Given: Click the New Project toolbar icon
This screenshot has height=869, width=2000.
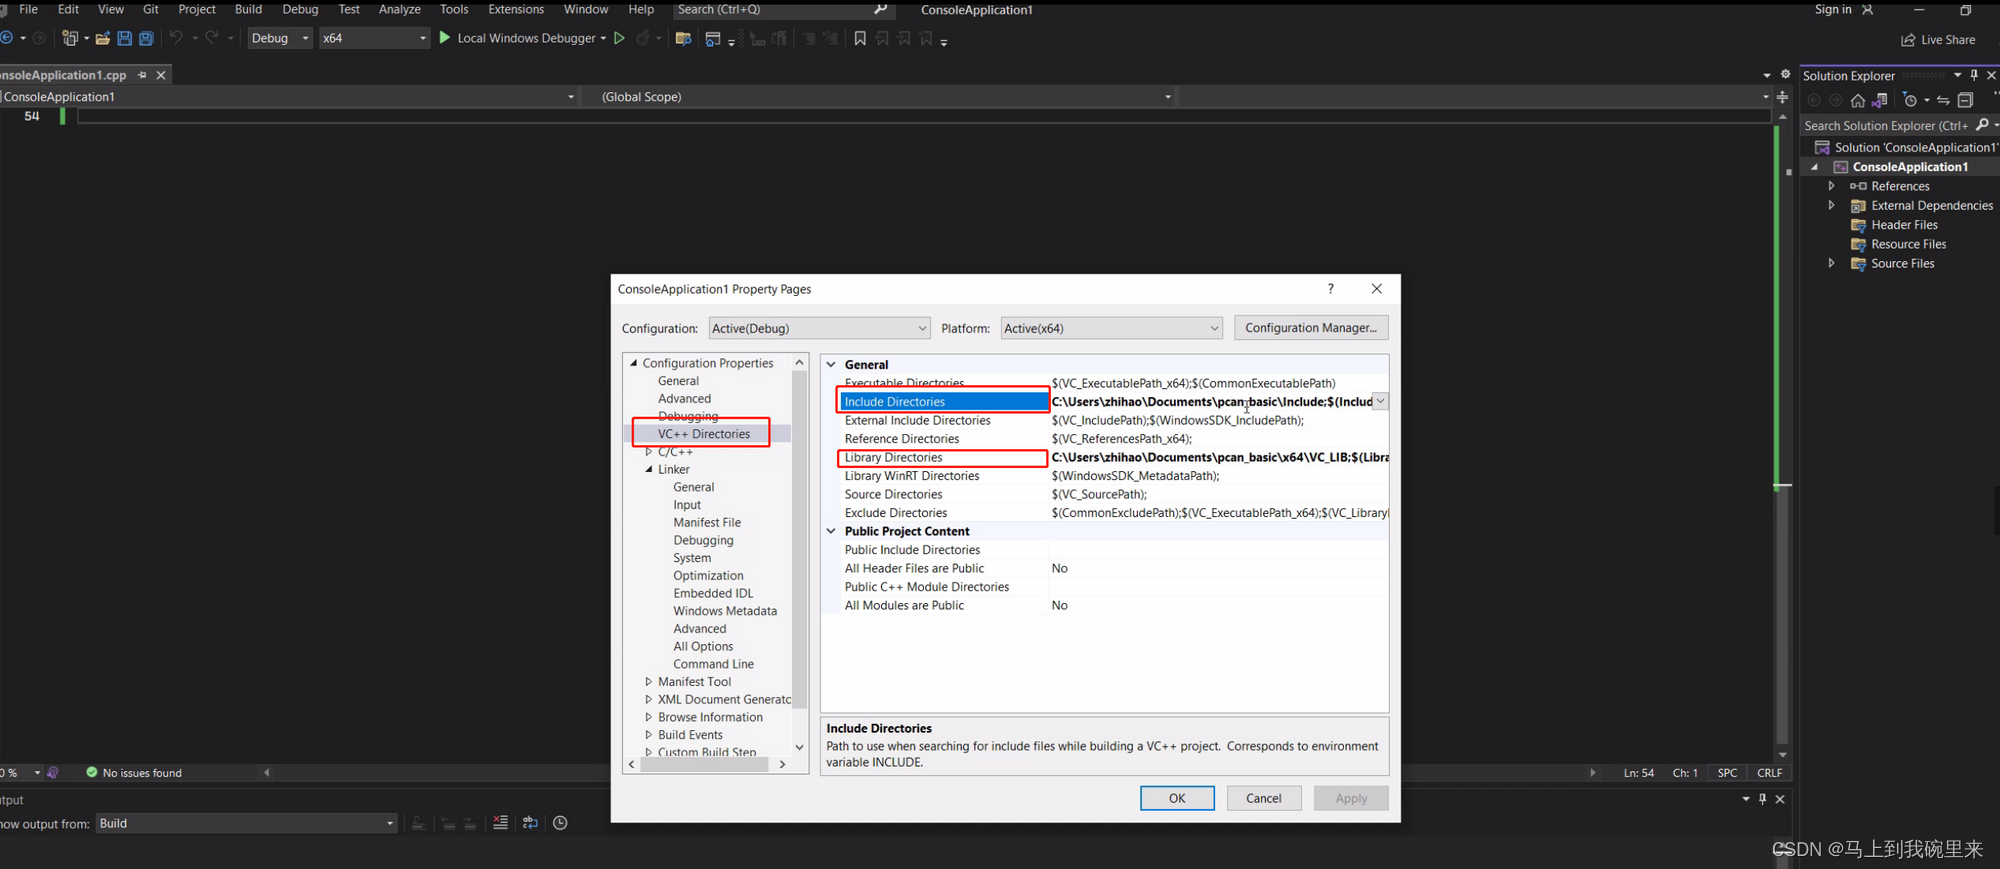Looking at the screenshot, I should tap(70, 38).
